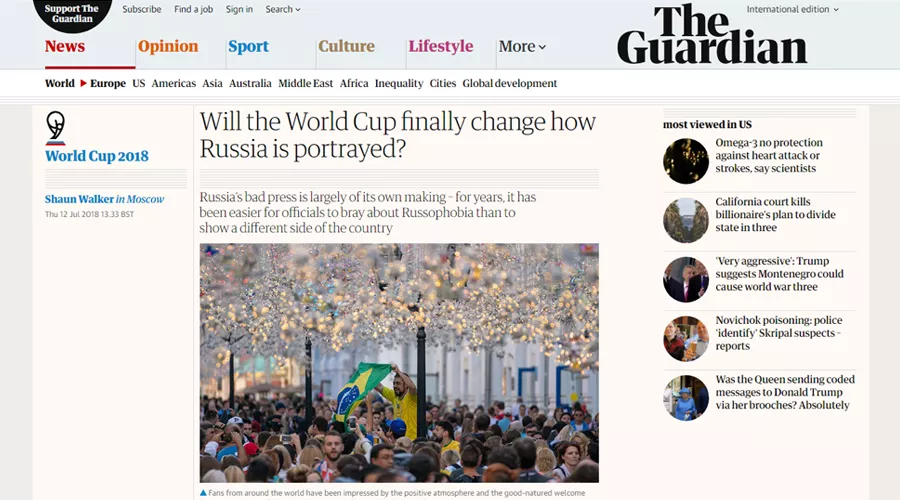
Task: Expand the More navigation menu
Action: tap(522, 46)
